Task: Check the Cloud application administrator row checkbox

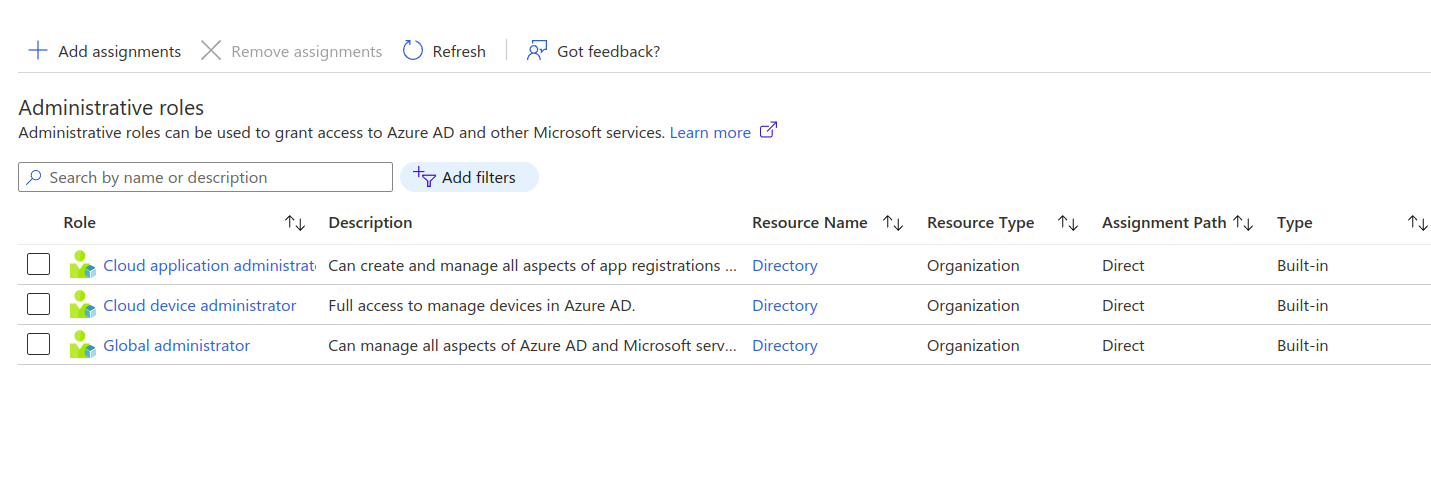Action: coord(38,265)
